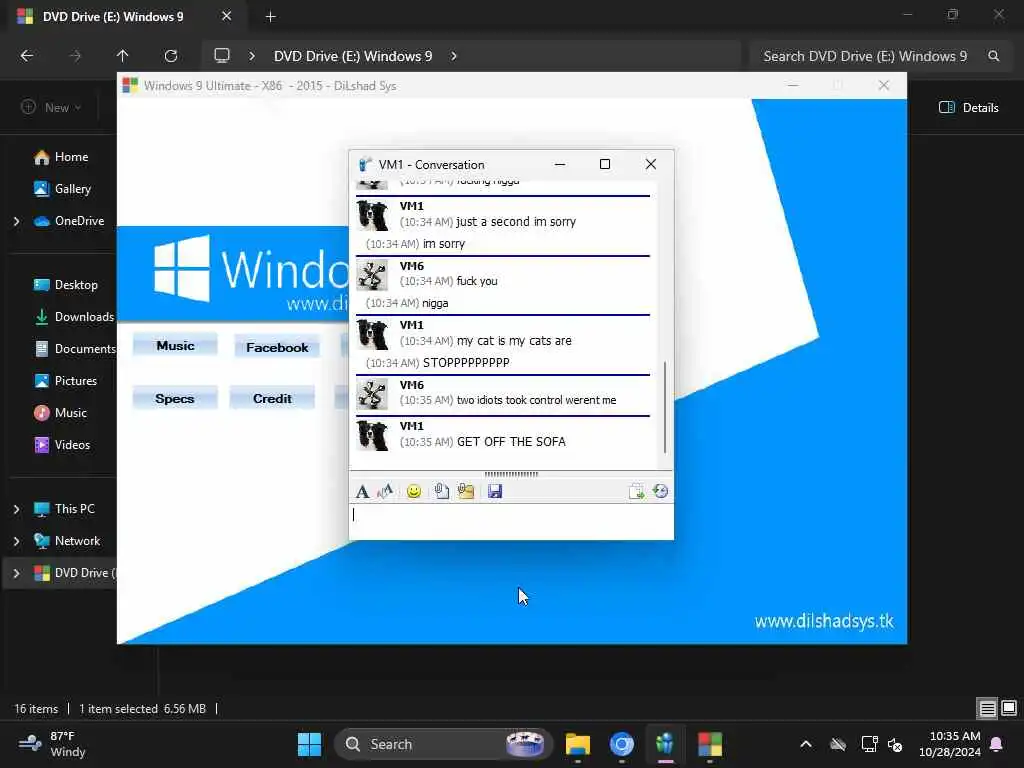Click the VM1 dog avatar beside 'GET OFF THE SOFA'
The height and width of the screenshot is (768, 1024).
point(372,436)
